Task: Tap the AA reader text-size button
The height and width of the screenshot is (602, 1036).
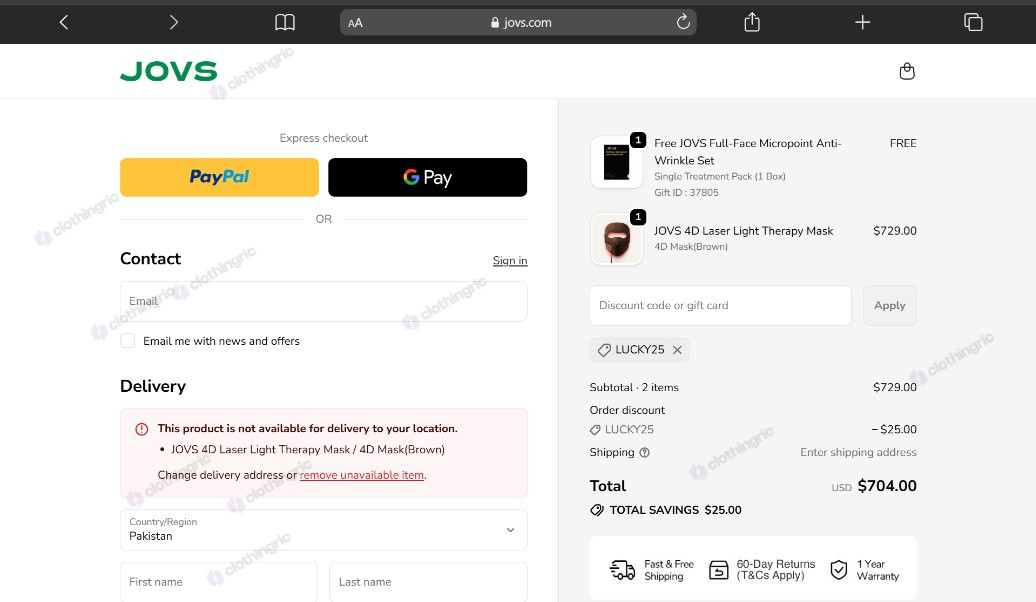Action: point(355,23)
